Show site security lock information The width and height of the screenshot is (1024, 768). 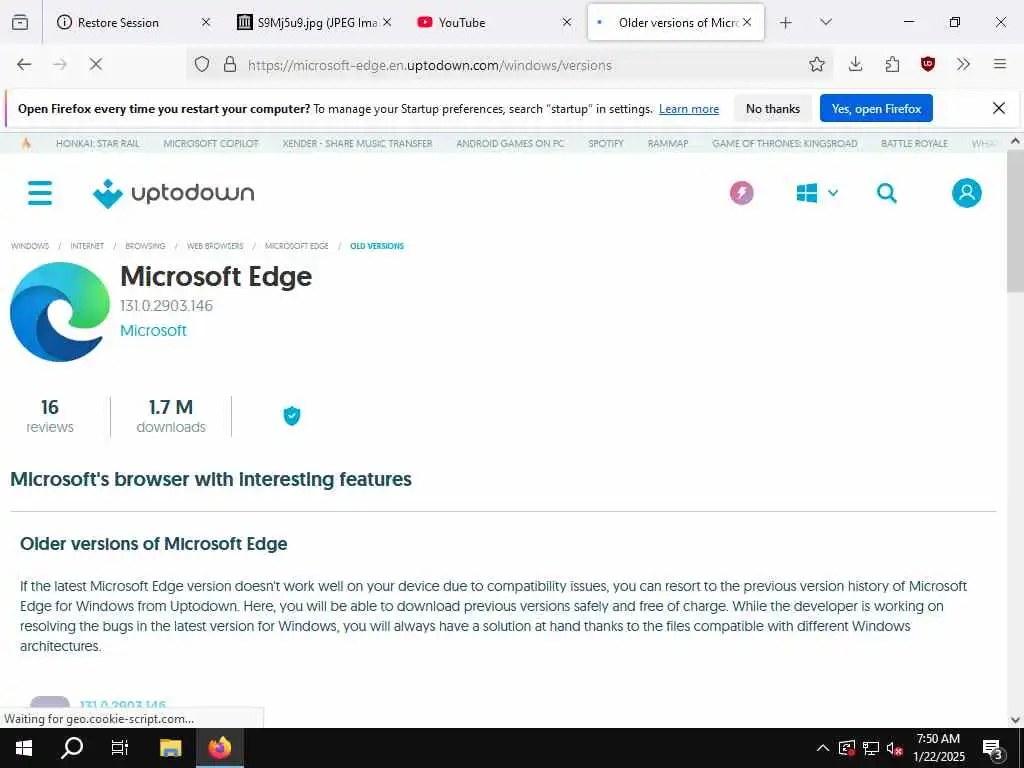[x=230, y=64]
